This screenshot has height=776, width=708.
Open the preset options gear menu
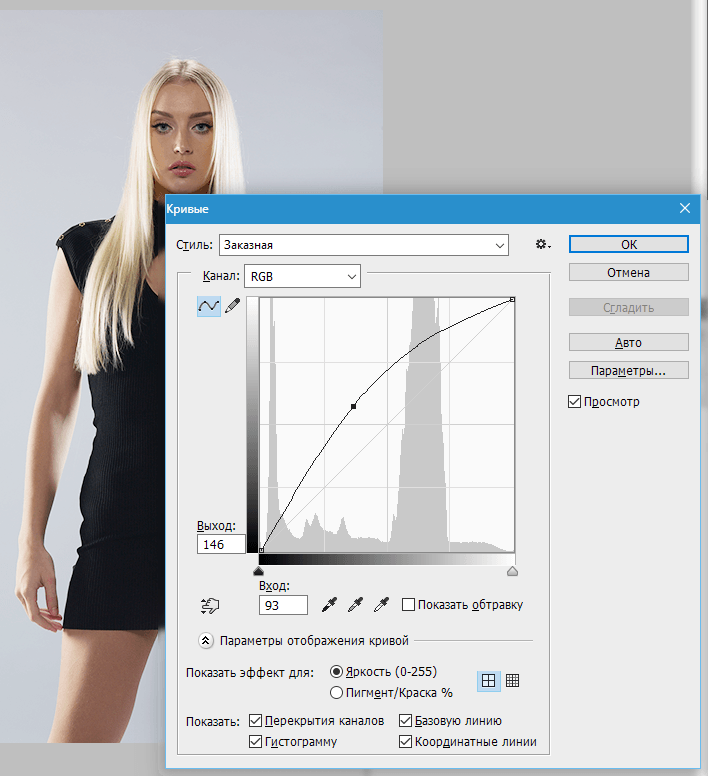coord(543,244)
